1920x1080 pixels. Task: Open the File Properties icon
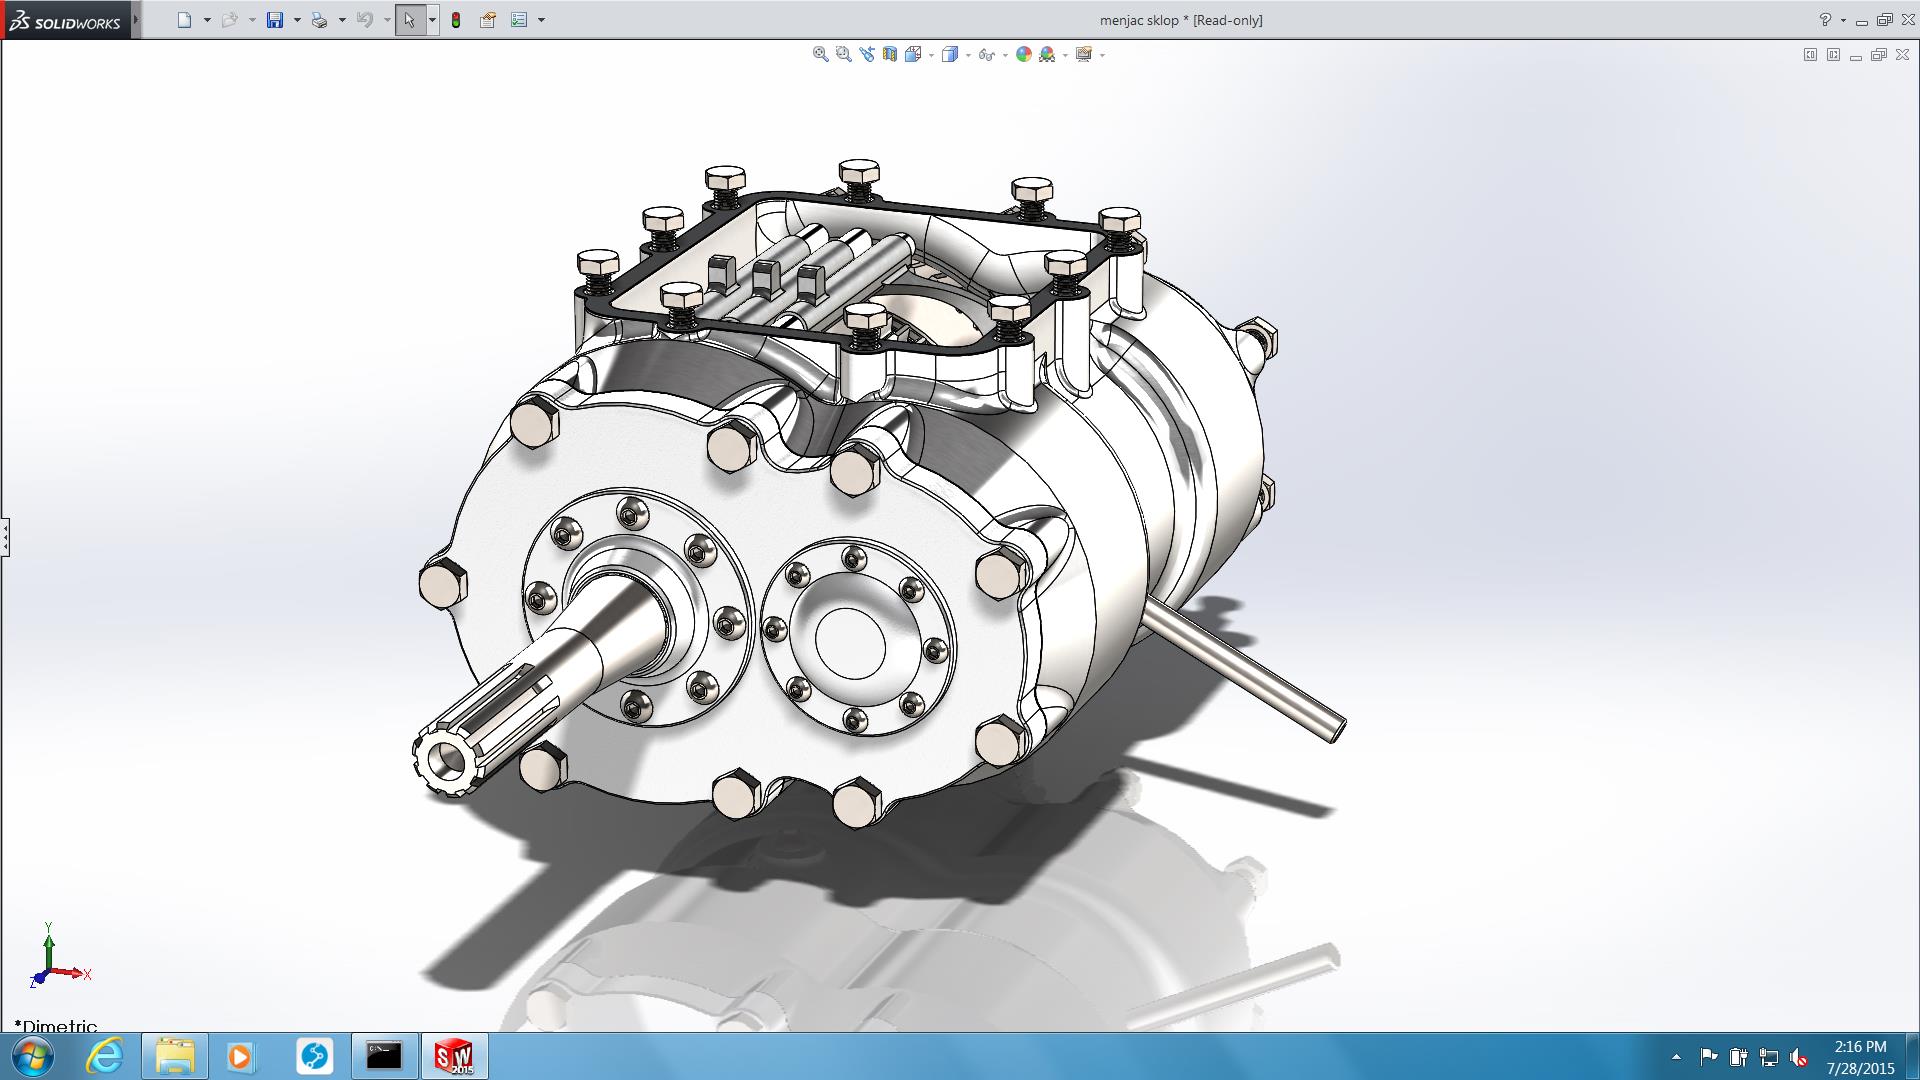[488, 20]
